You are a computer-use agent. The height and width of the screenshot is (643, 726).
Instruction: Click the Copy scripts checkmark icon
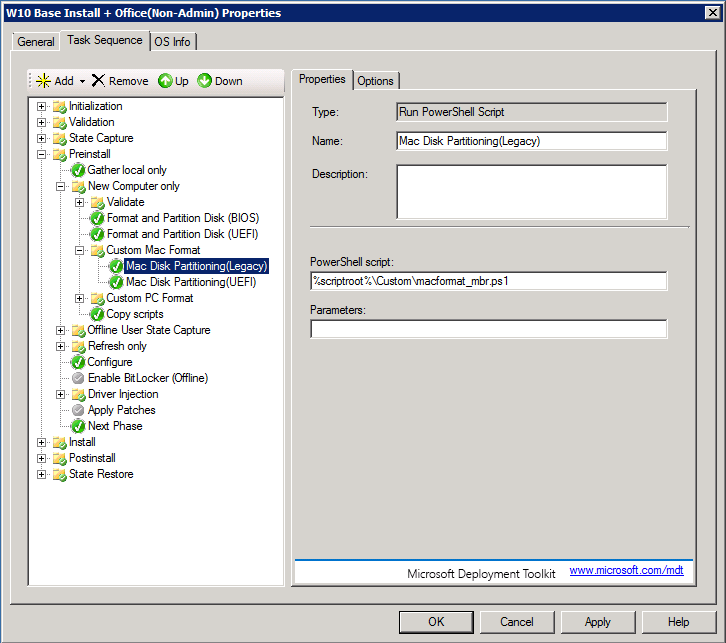[x=97, y=315]
